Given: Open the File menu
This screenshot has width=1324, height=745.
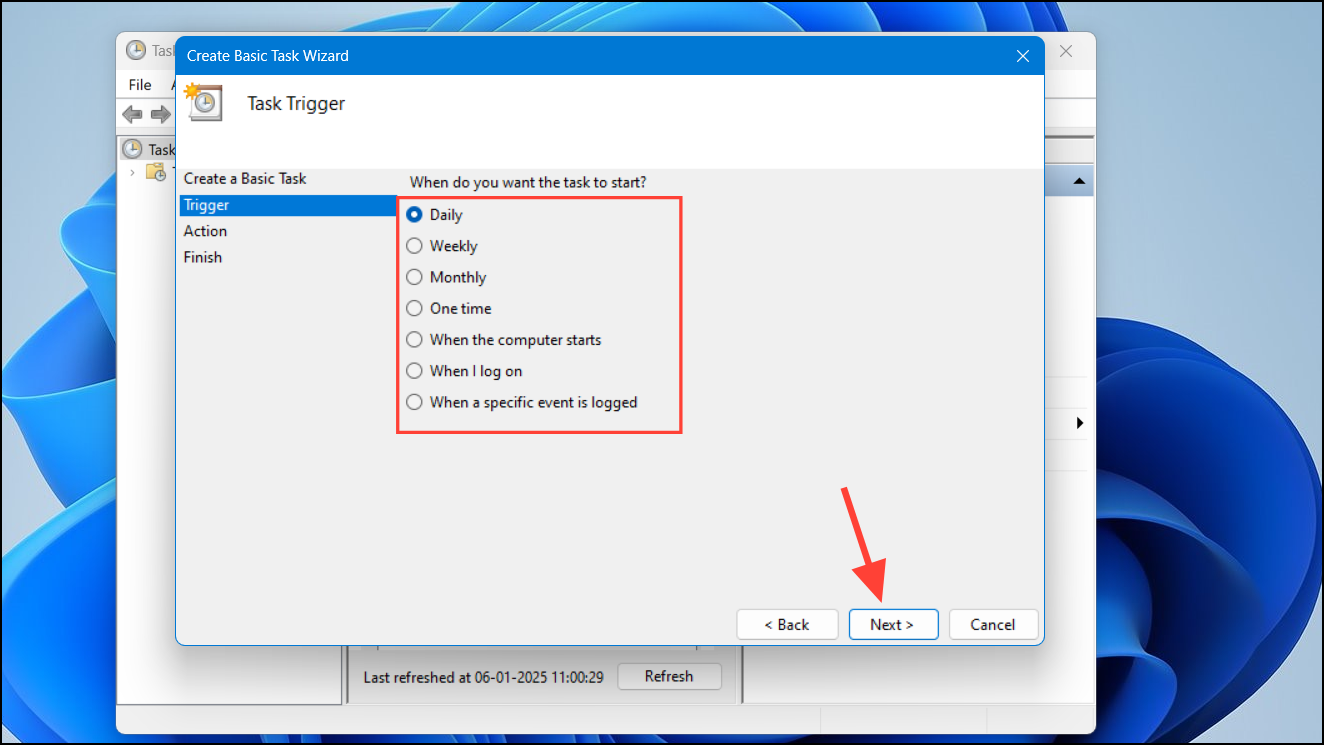Looking at the screenshot, I should [139, 85].
